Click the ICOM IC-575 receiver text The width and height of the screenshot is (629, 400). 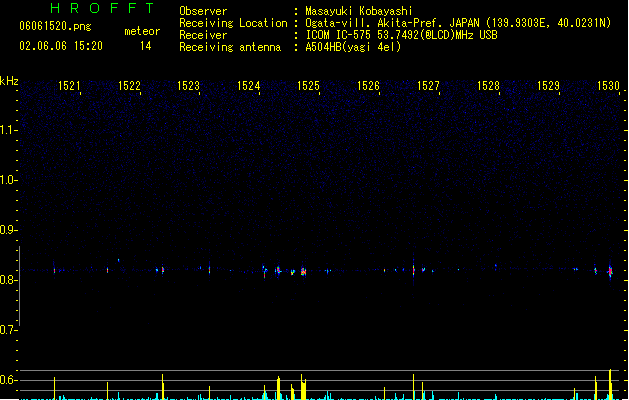pos(401,35)
